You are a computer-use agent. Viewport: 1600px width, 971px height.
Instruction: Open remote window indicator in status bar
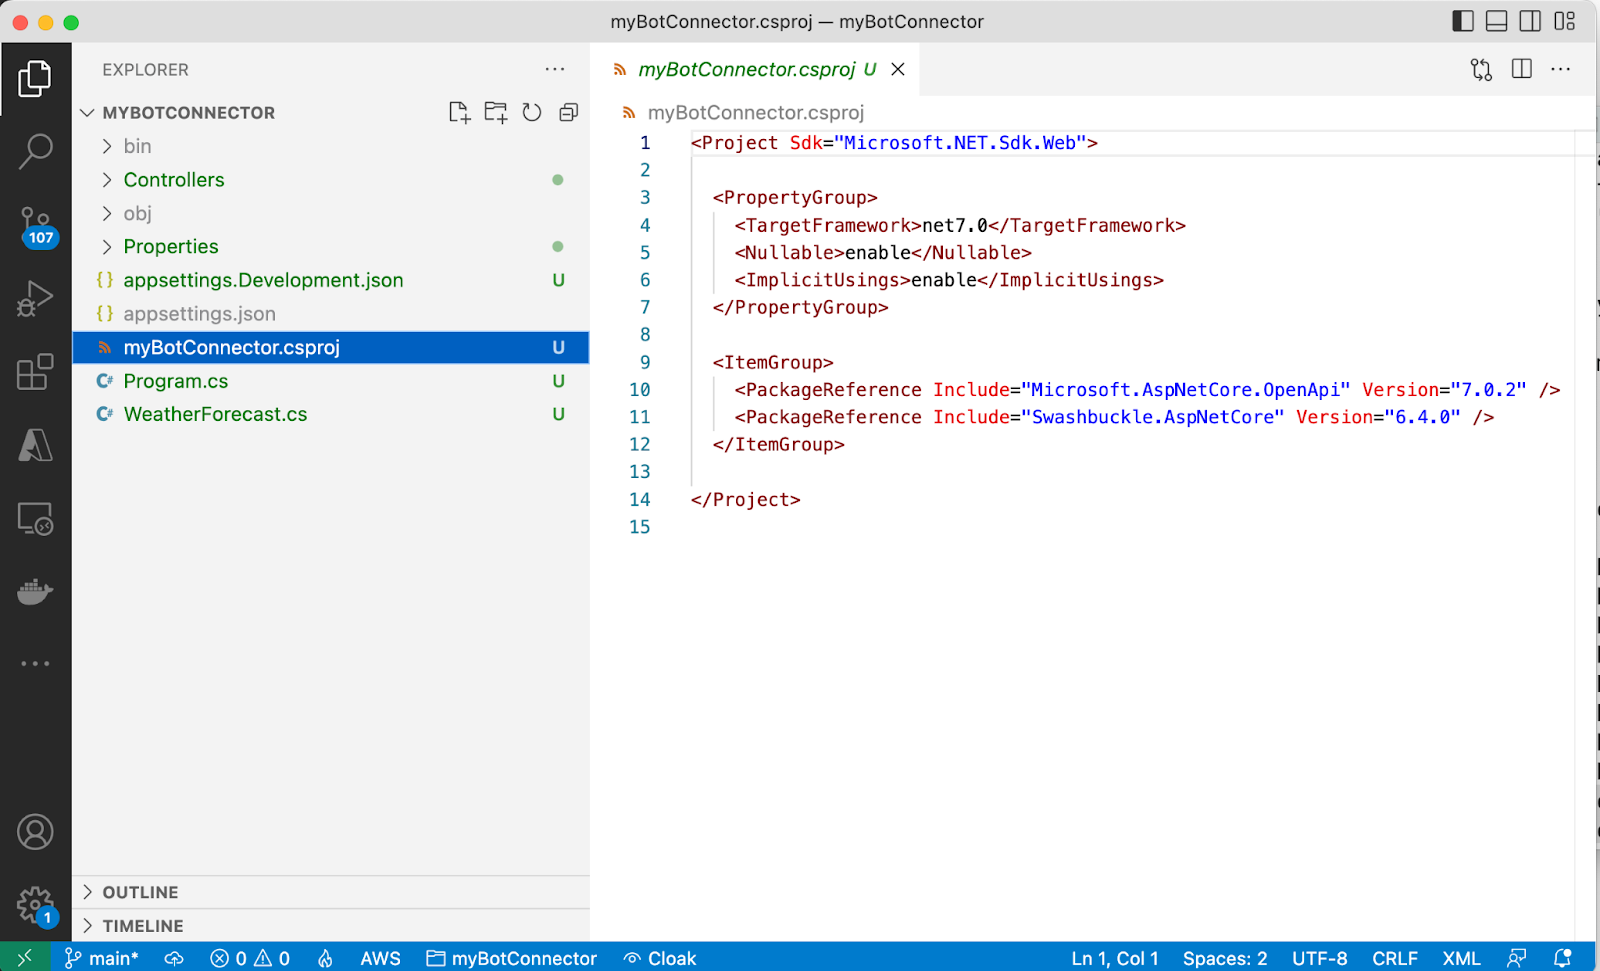[x=25, y=957]
